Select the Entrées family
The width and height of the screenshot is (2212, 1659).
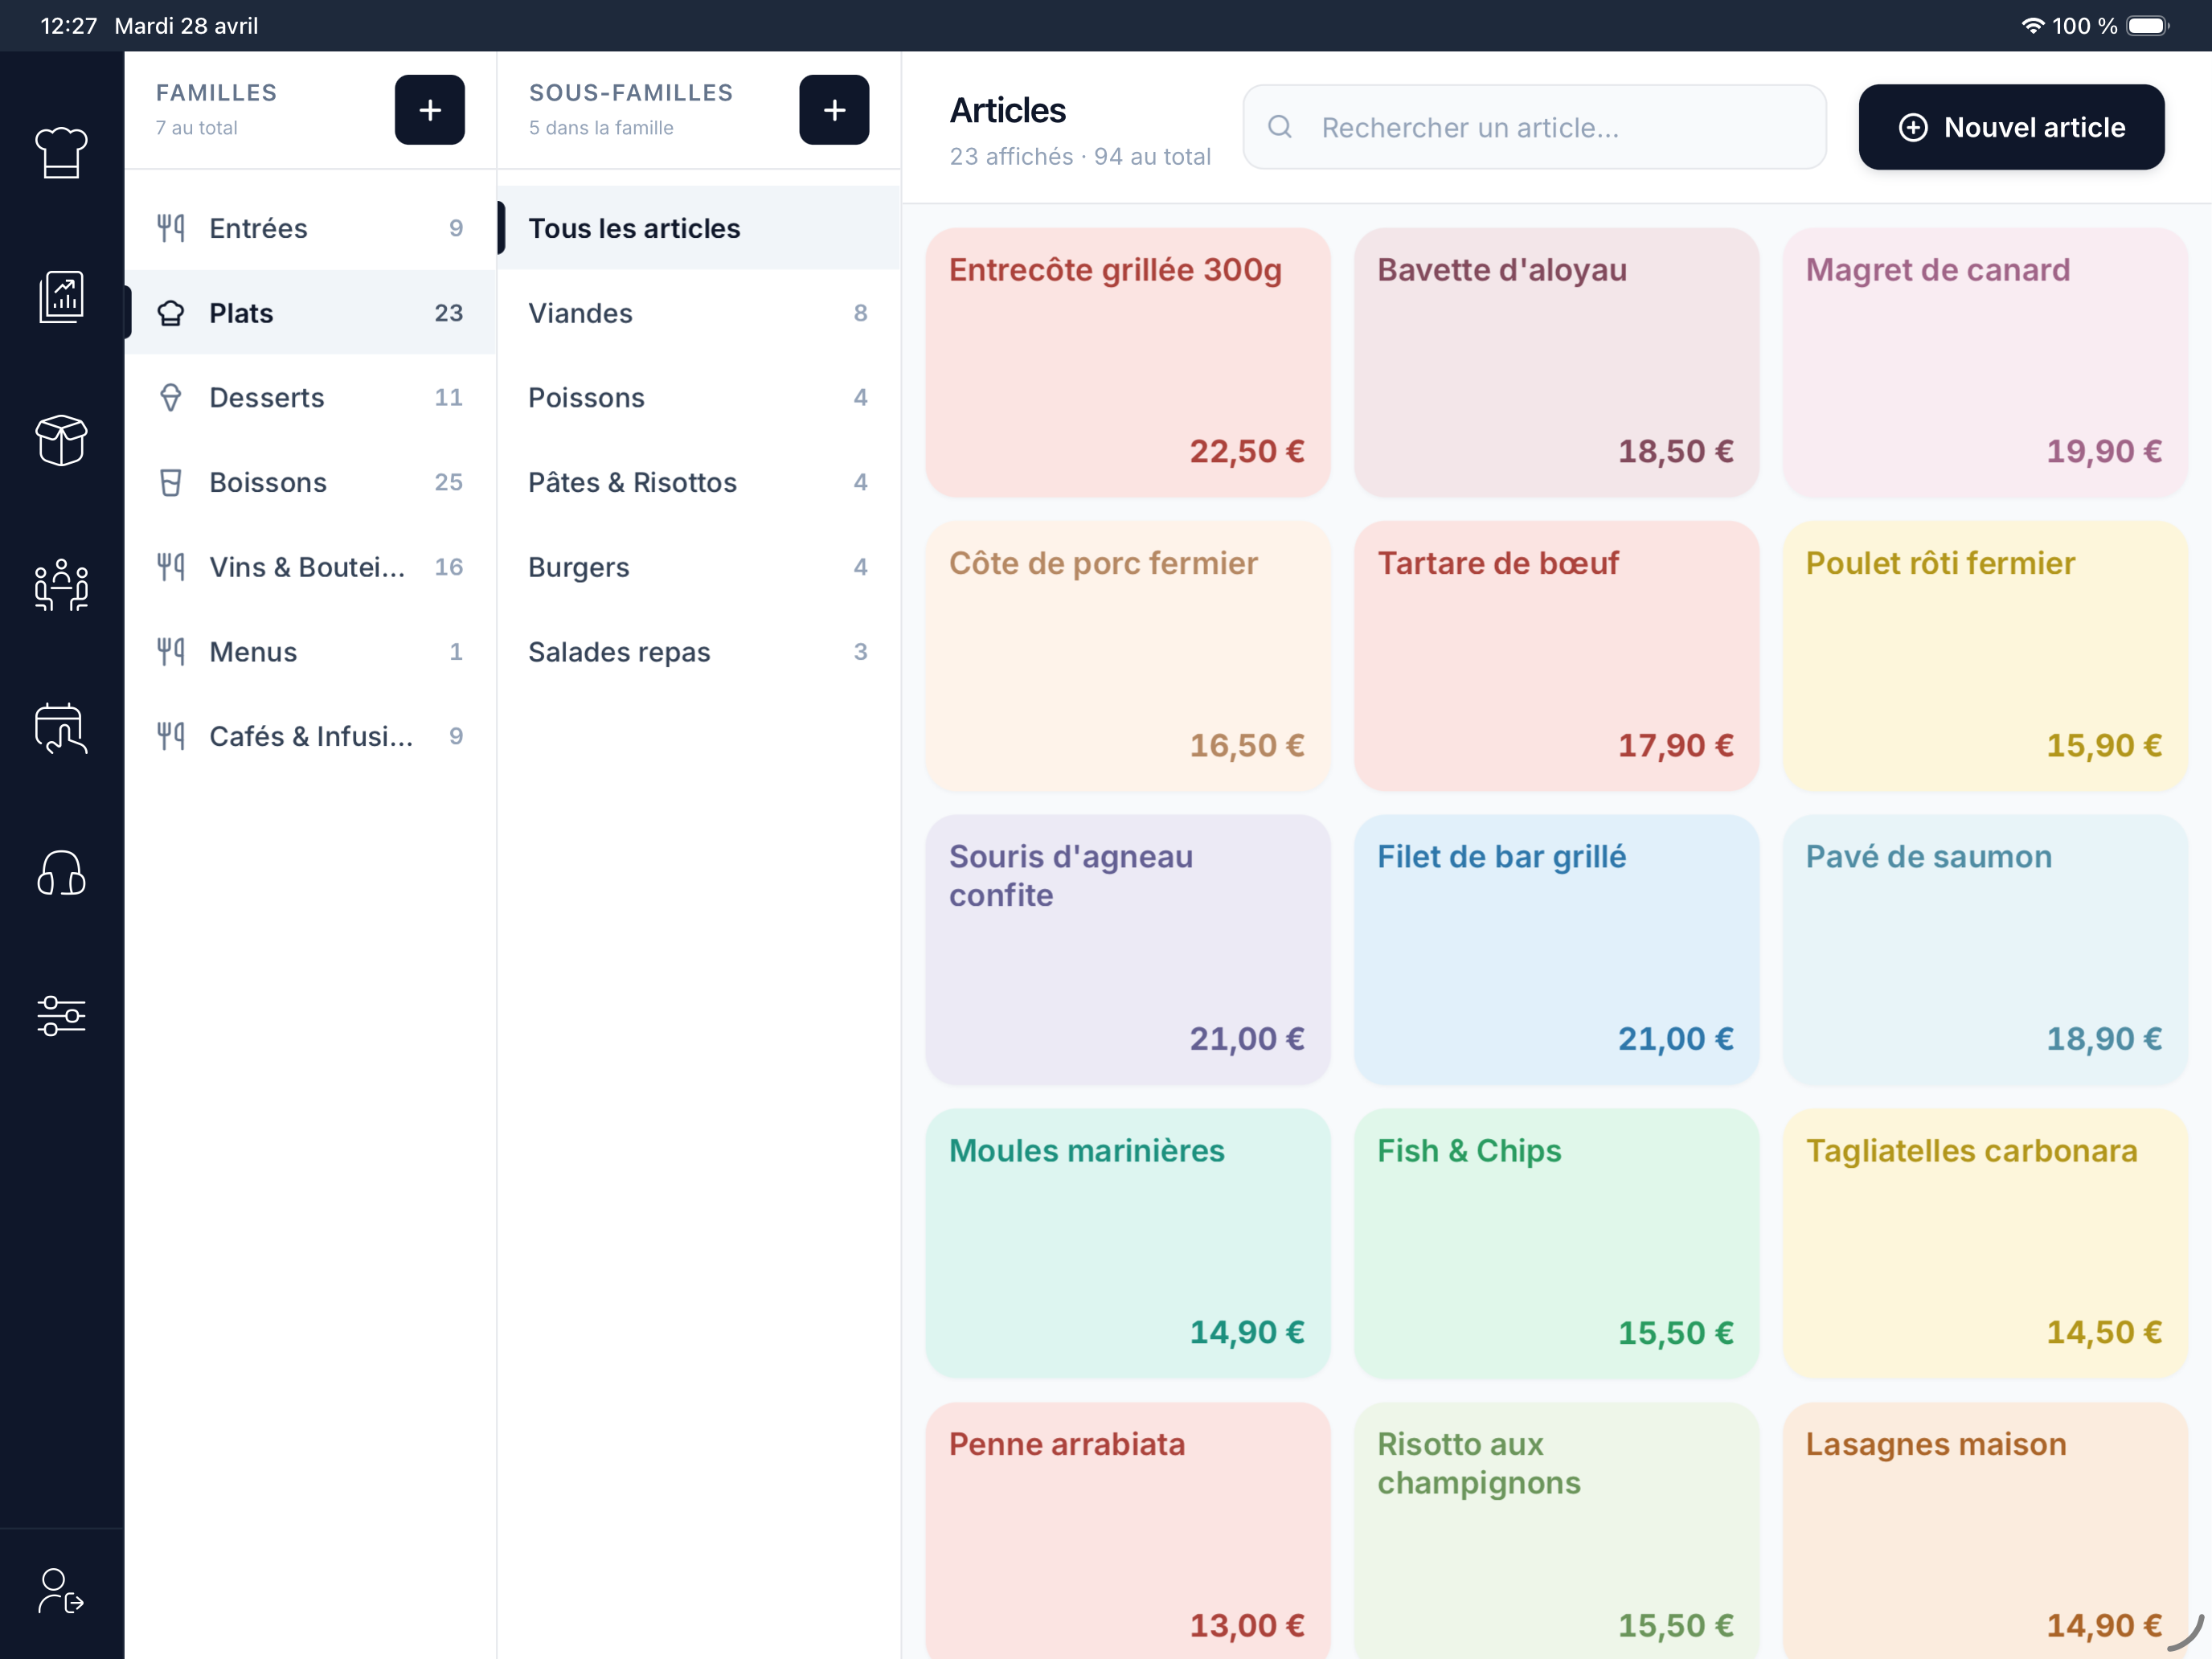[x=310, y=228]
